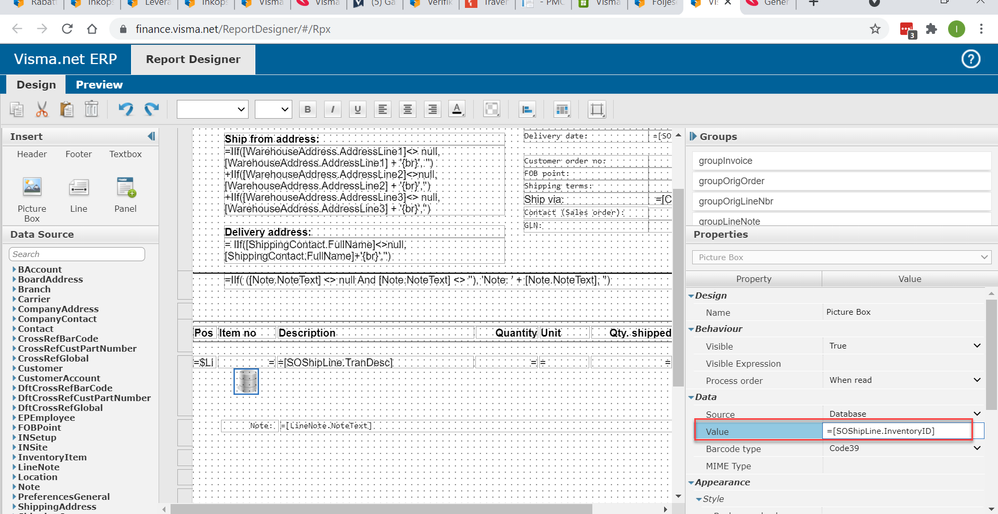Open the help question mark icon
This screenshot has height=514, width=998.
(x=969, y=59)
